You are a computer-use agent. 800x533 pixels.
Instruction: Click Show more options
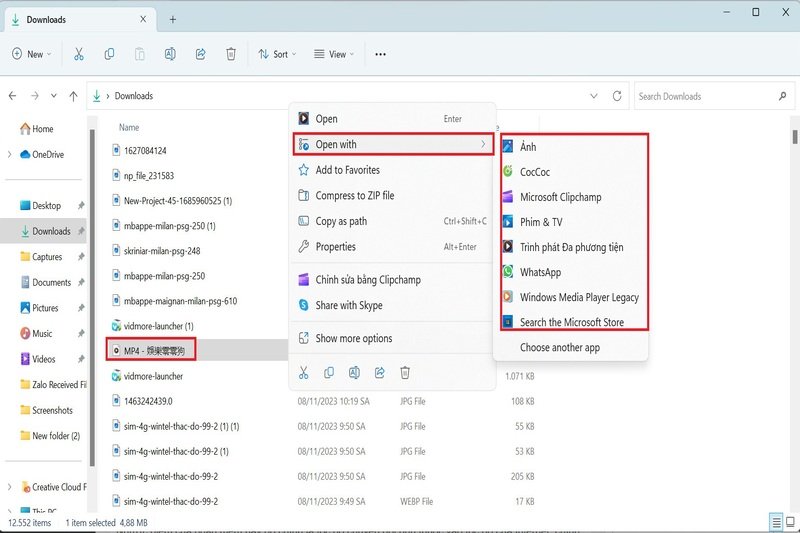(353, 338)
